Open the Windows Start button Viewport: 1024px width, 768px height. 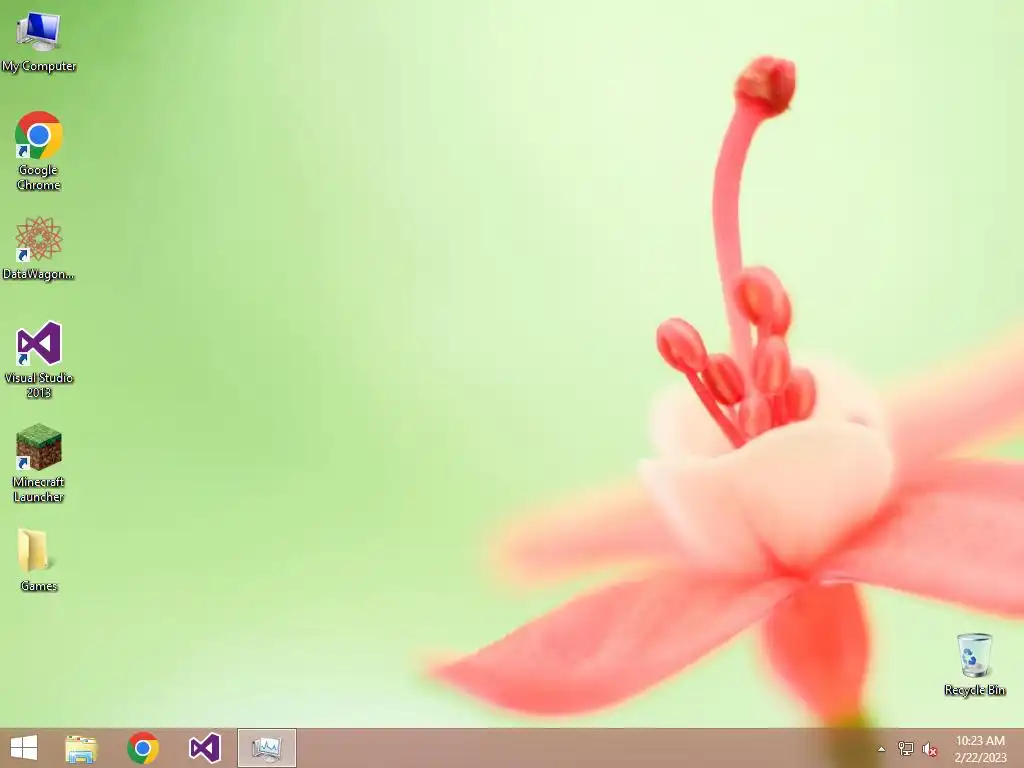coord(24,748)
